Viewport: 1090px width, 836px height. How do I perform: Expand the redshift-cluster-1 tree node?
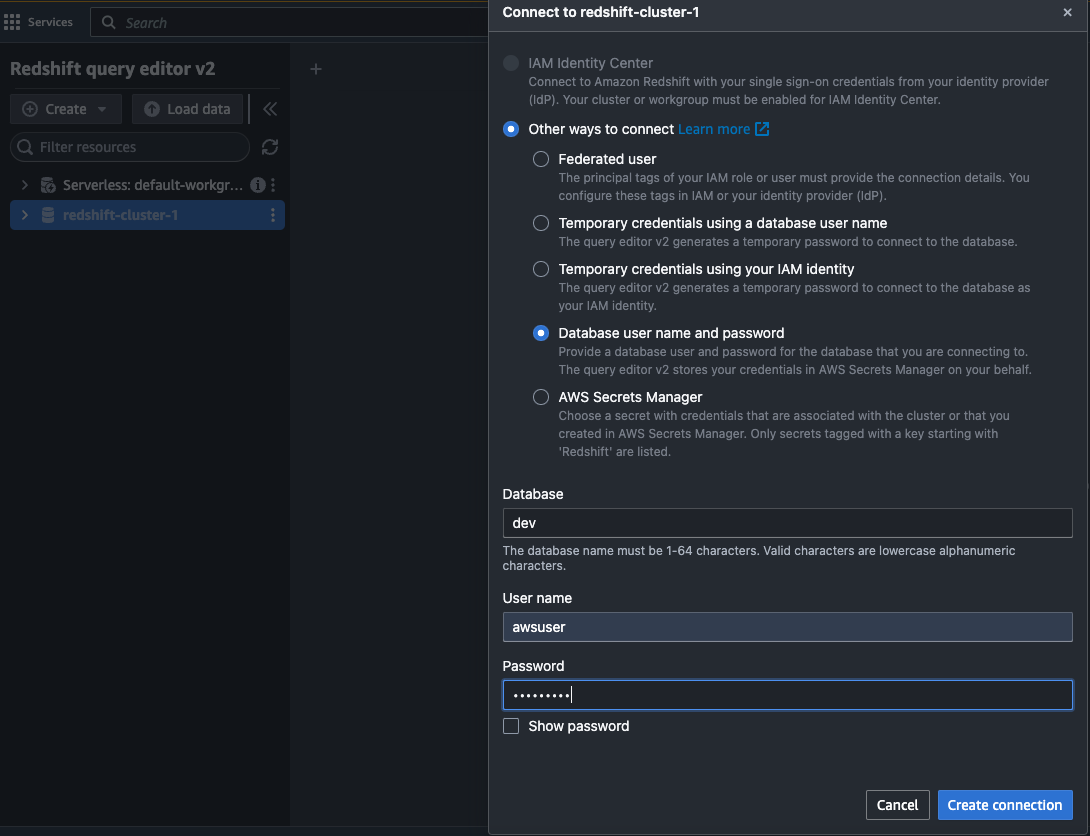point(25,215)
